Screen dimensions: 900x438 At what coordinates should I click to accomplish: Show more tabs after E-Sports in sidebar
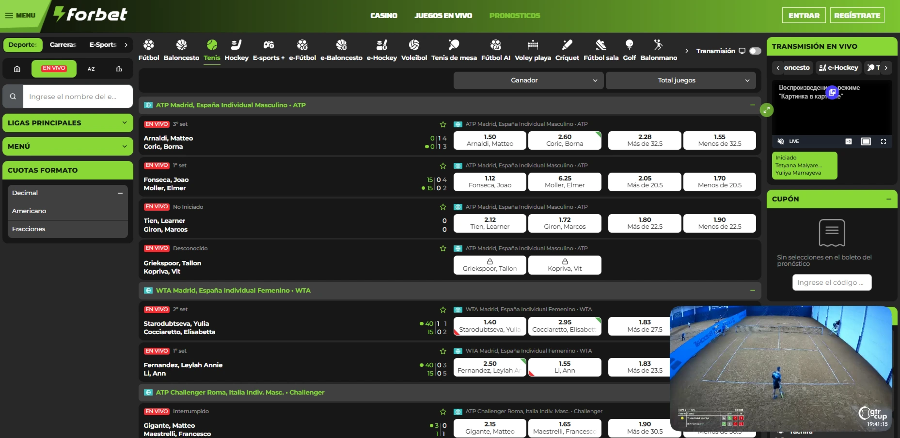click(x=126, y=45)
